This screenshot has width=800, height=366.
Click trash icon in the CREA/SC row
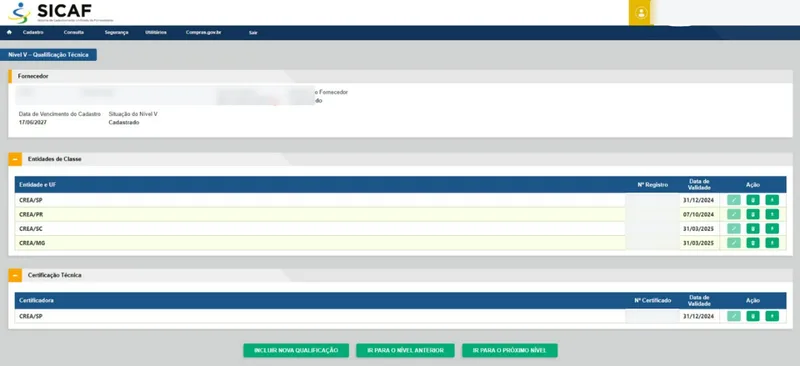(753, 229)
